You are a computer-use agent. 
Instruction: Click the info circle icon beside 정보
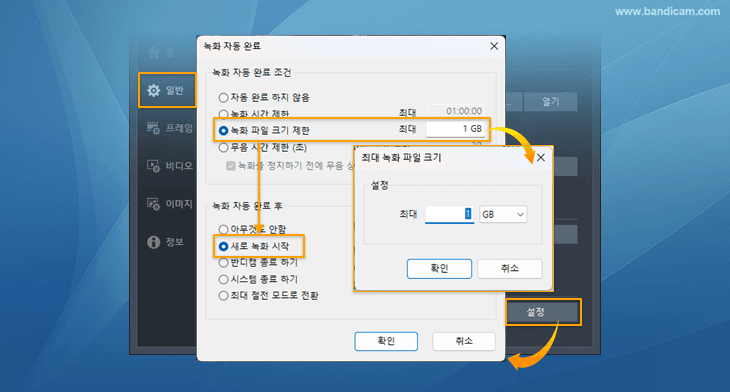tap(153, 242)
